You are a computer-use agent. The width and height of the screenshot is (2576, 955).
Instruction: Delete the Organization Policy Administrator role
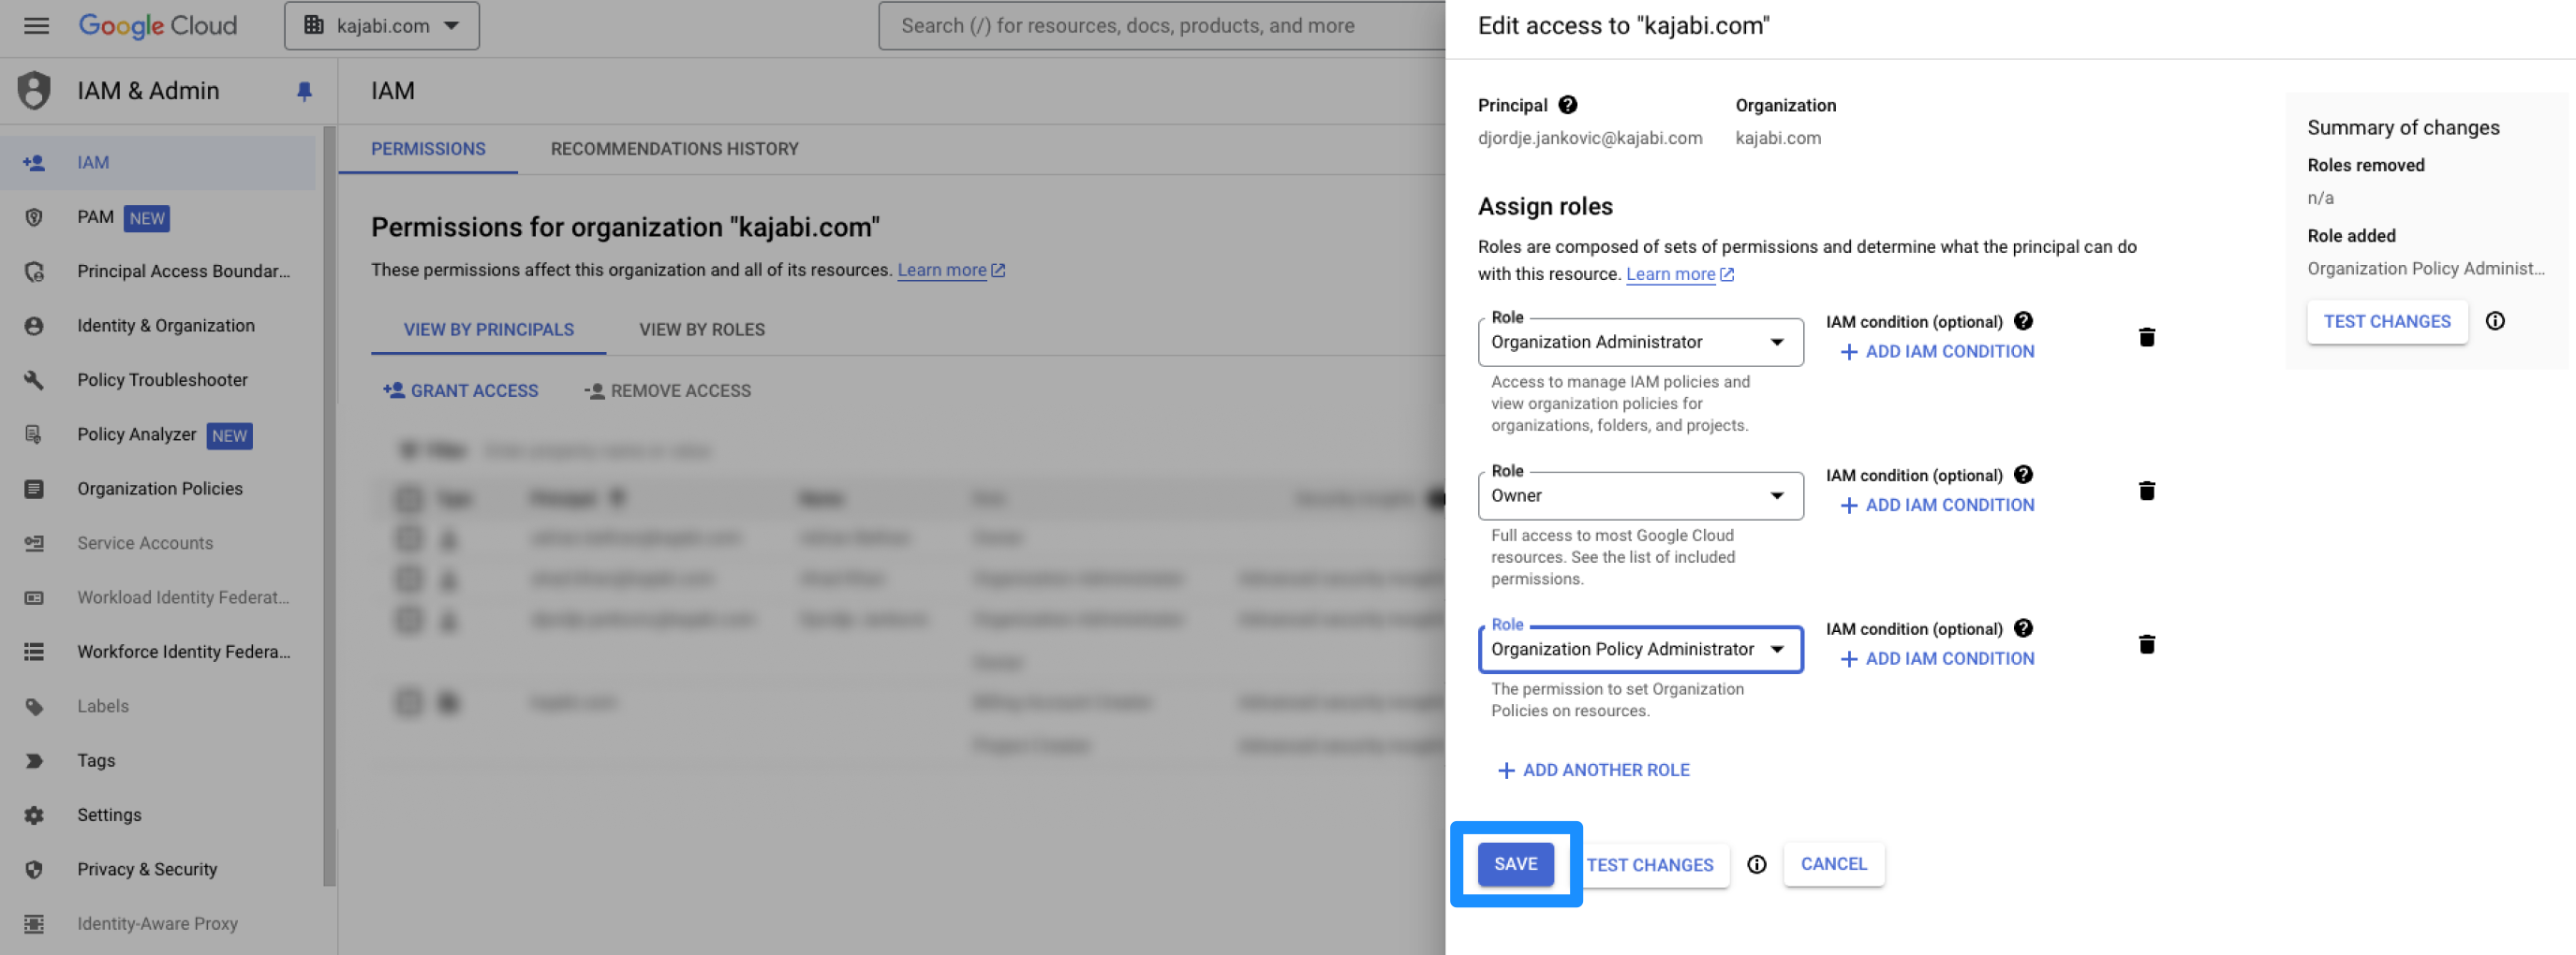point(2146,645)
